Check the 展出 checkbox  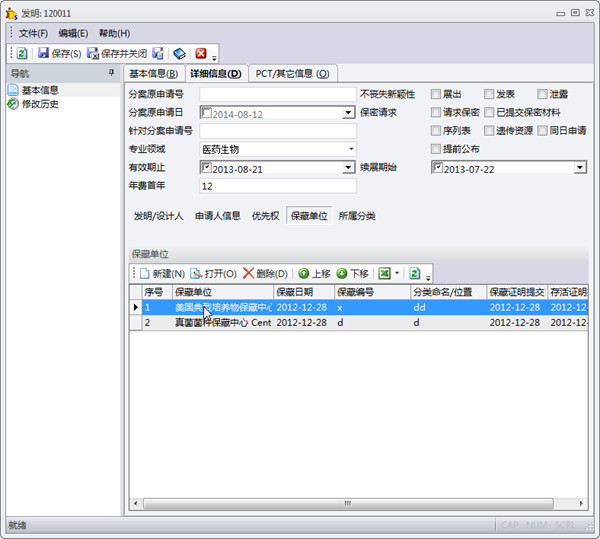tap(435, 94)
